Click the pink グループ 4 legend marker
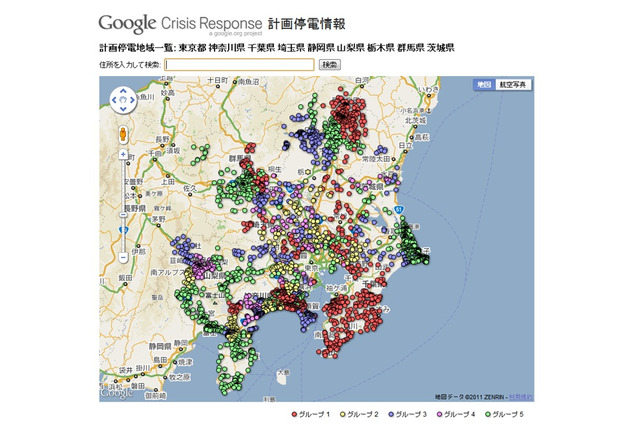The width and height of the screenshot is (640, 426). (x=440, y=415)
